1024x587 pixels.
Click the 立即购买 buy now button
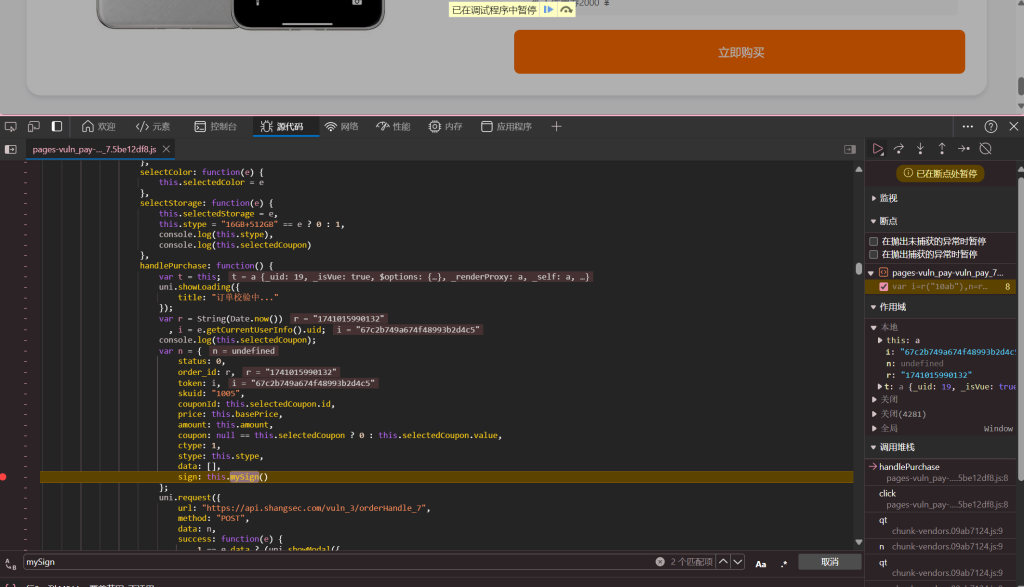coord(739,52)
